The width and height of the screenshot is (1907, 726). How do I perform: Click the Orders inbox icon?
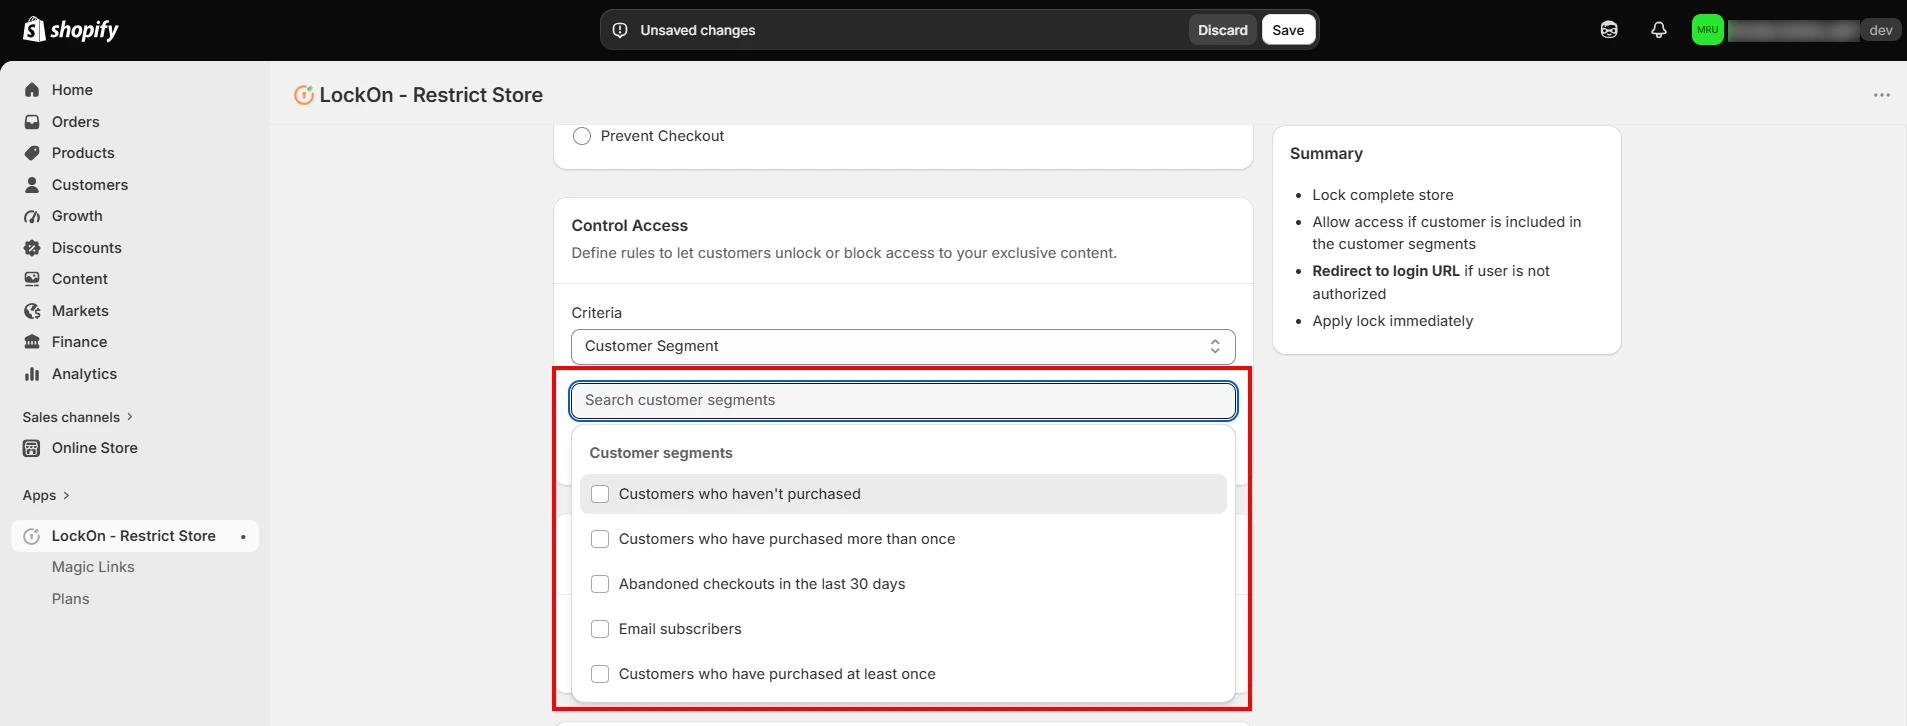point(32,122)
